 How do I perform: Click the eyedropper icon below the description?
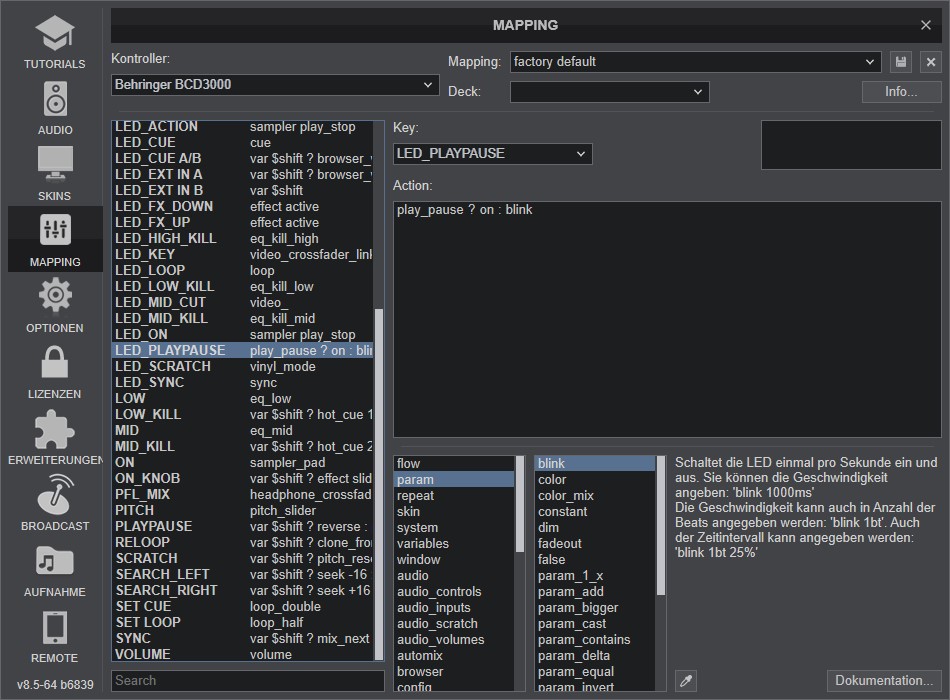click(686, 681)
